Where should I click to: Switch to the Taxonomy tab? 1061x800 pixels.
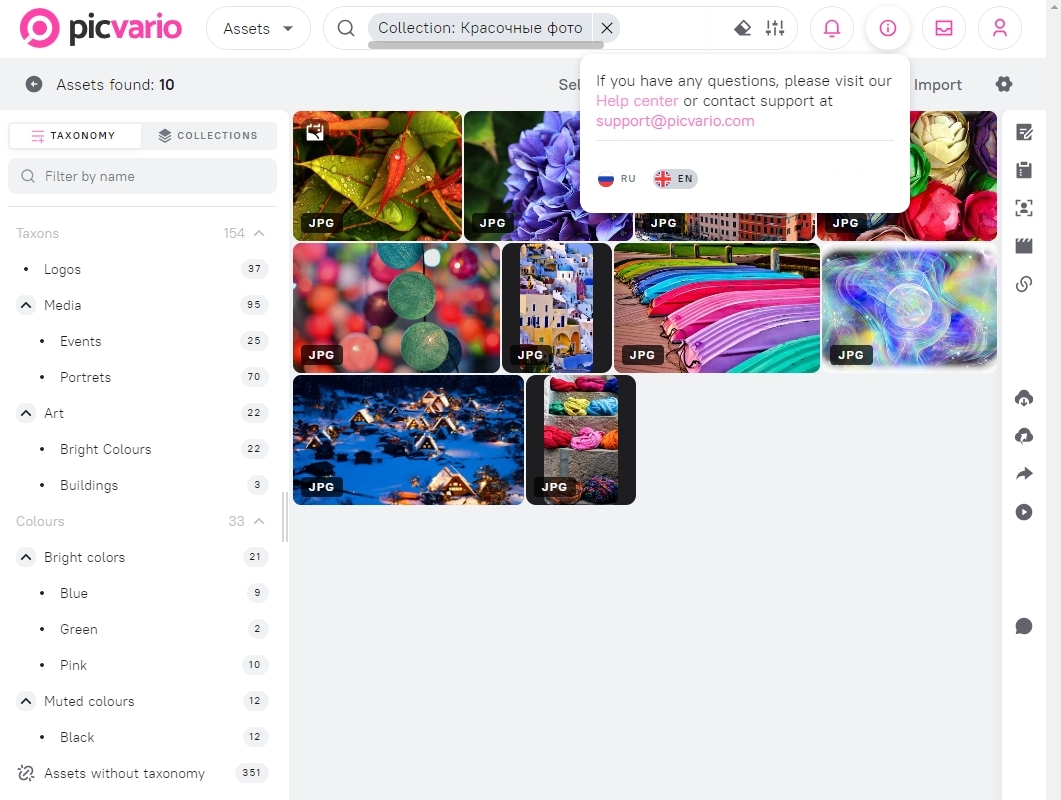74,135
